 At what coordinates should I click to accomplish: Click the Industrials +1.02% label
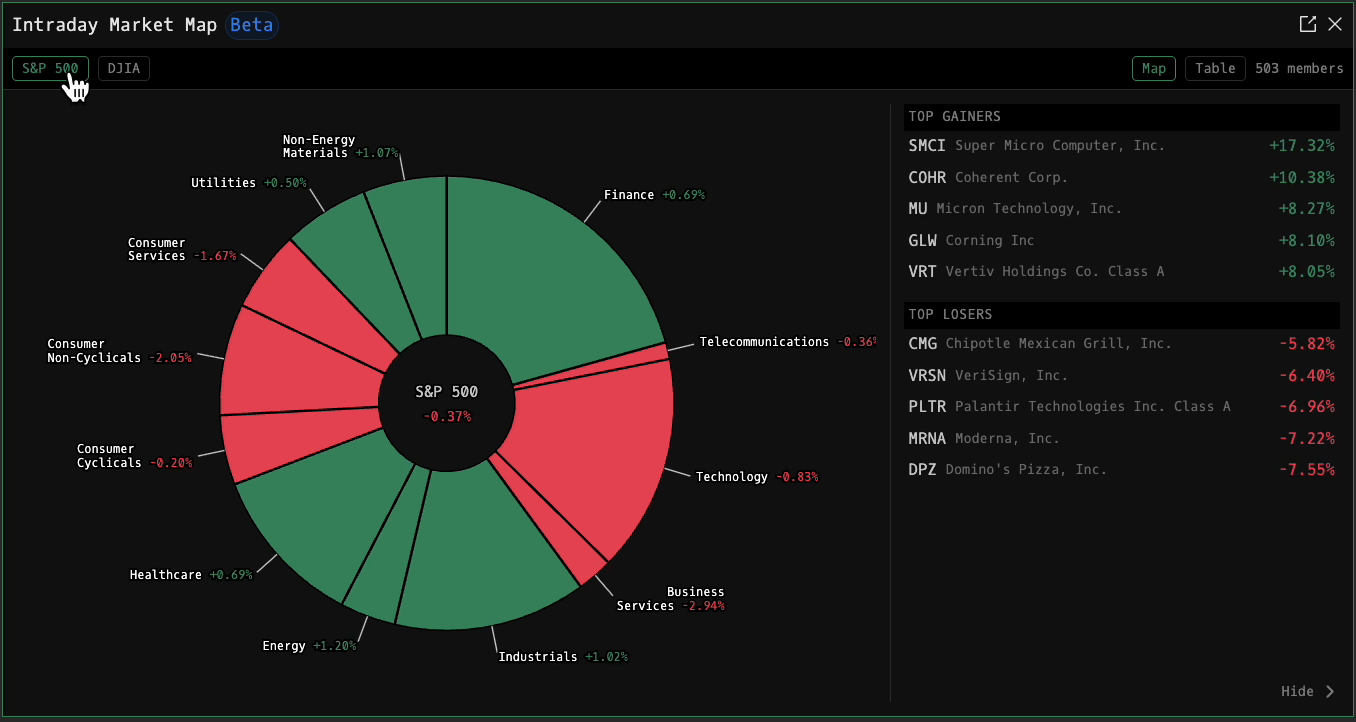tap(563, 657)
